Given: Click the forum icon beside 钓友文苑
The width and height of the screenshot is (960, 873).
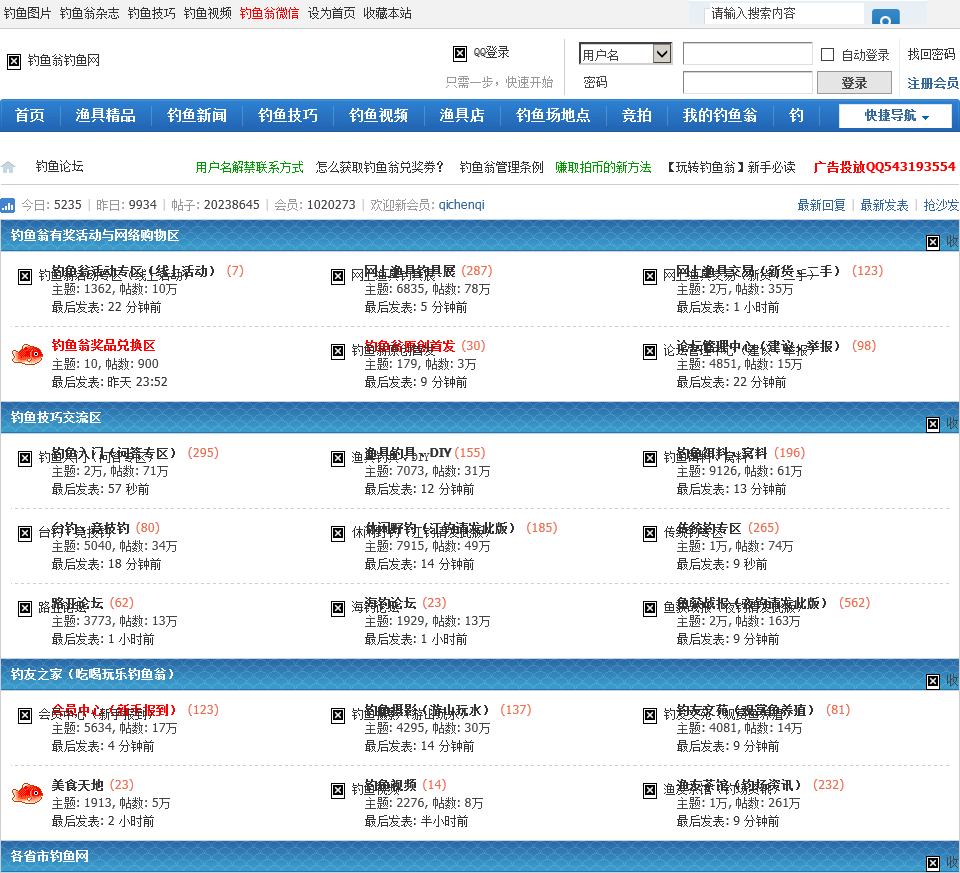Looking at the screenshot, I should click(650, 716).
